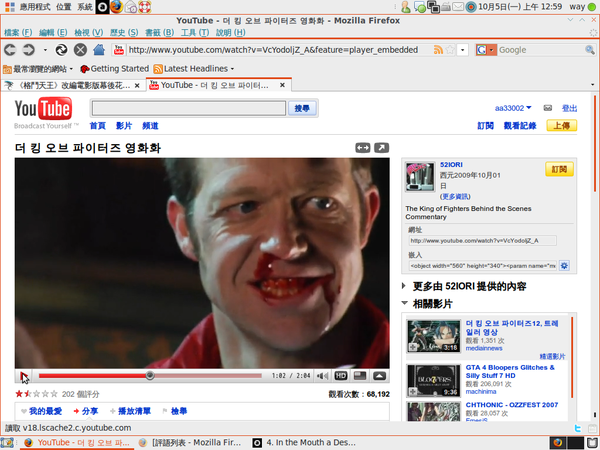This screenshot has width=600, height=450.
Task: Open the 最常瀏覽的網站 bookmarks folder
Action: coord(38,69)
